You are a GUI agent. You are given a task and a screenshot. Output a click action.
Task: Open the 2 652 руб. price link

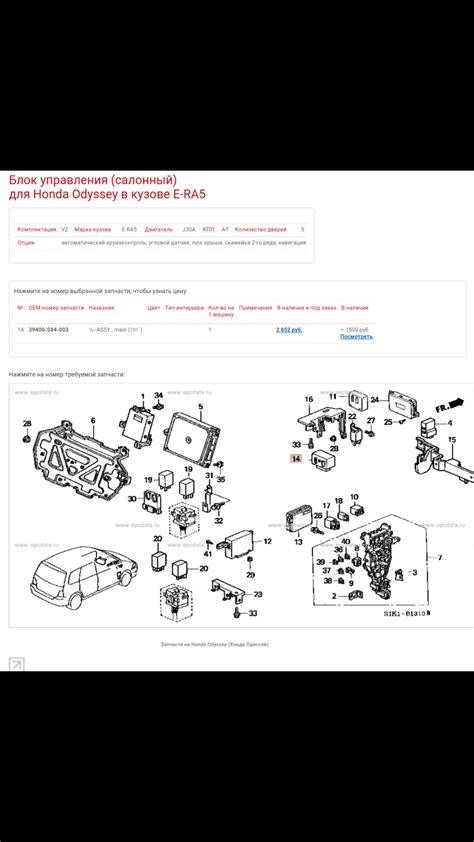289,330
